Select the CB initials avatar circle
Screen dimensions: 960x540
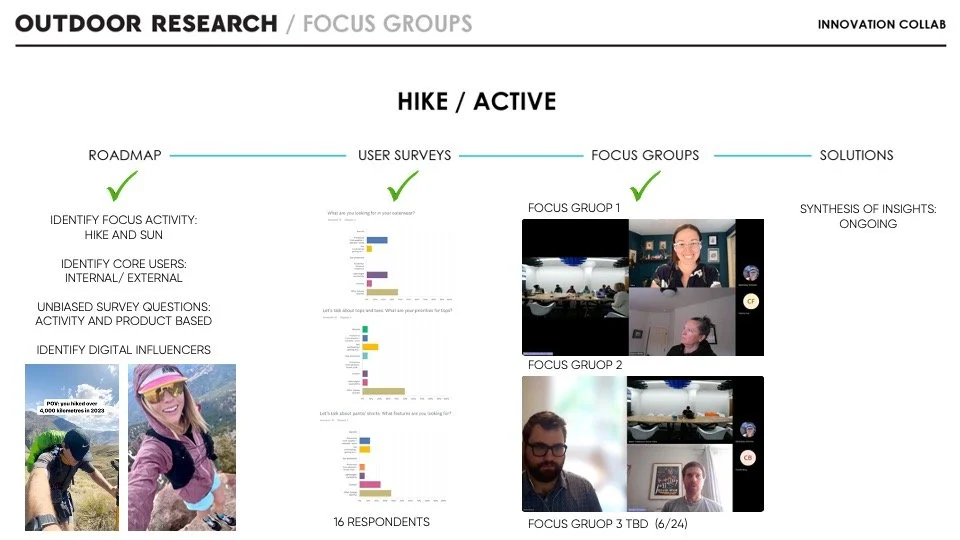(748, 457)
